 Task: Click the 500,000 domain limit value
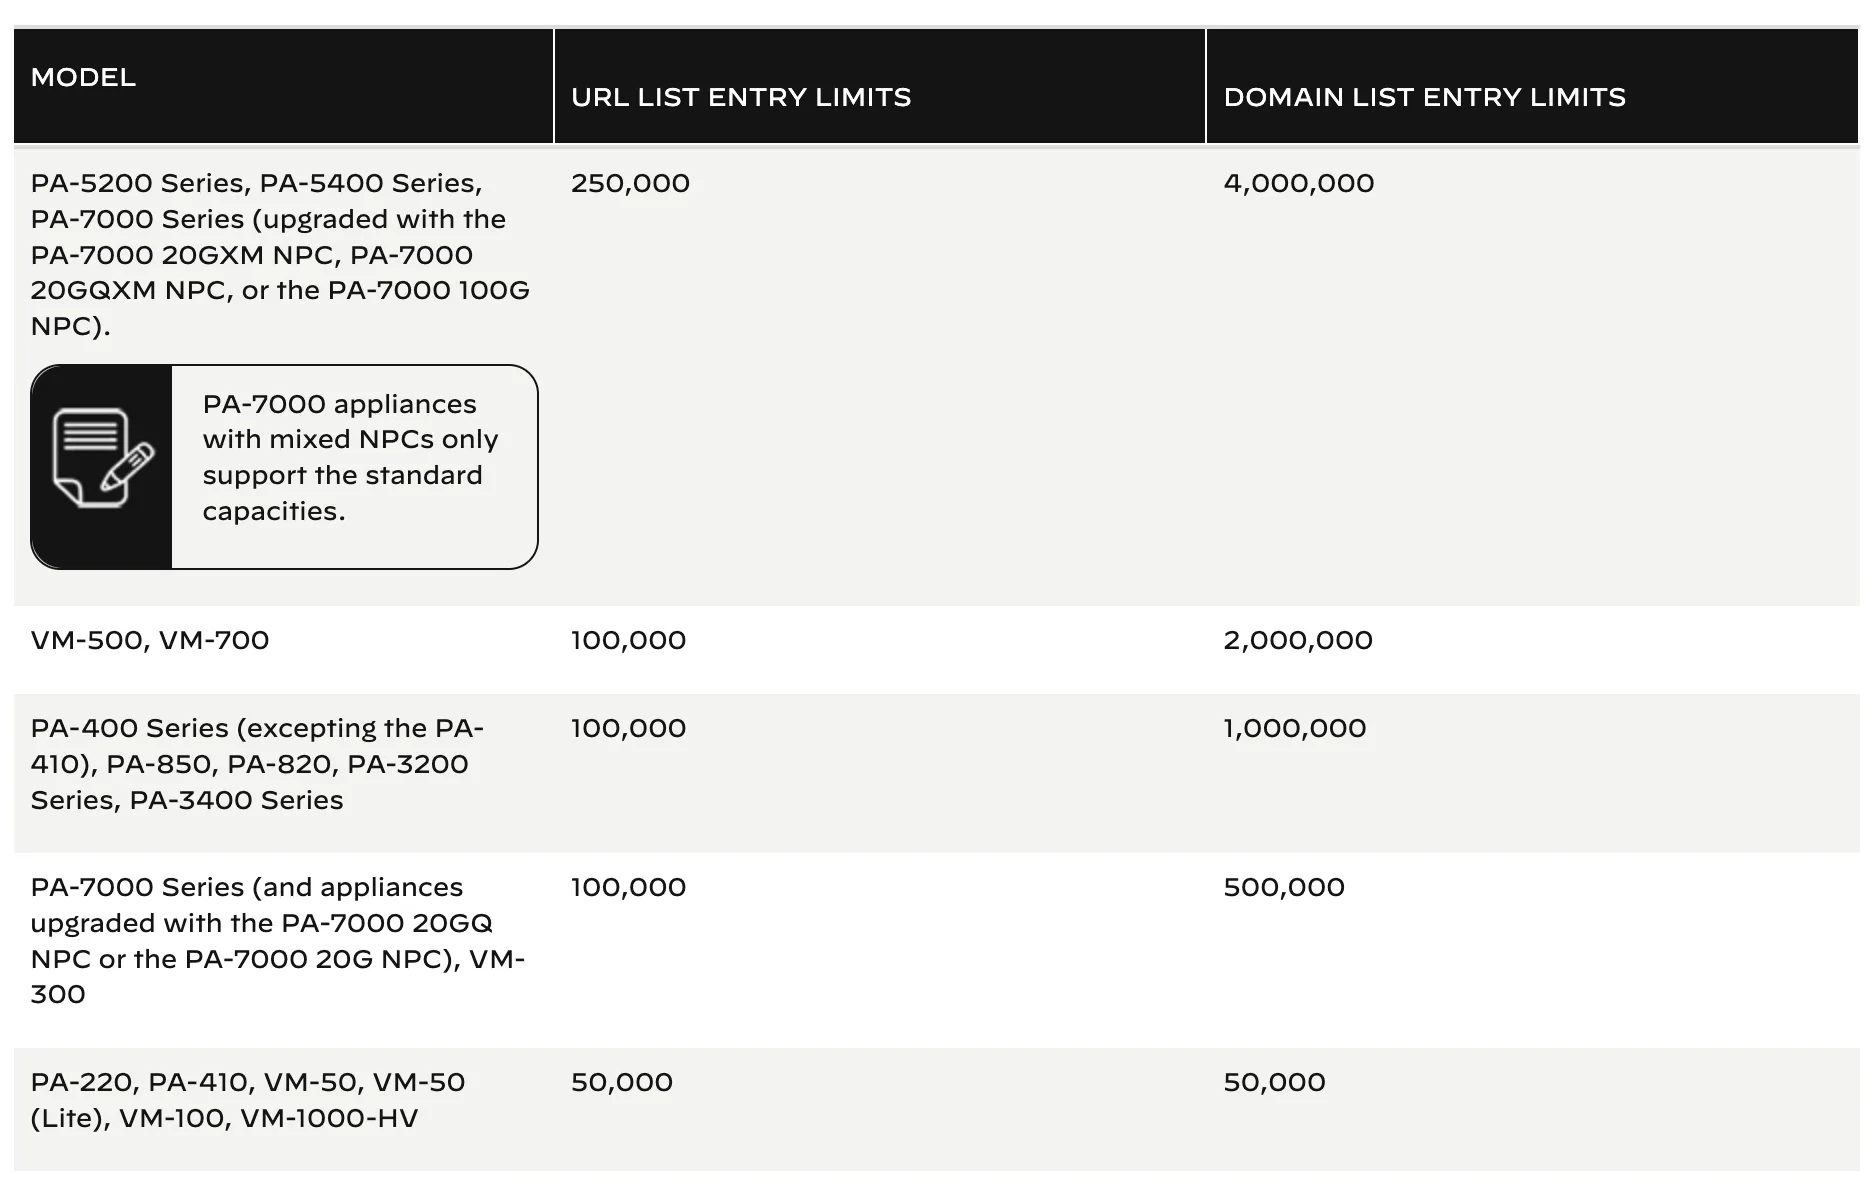click(x=1284, y=887)
